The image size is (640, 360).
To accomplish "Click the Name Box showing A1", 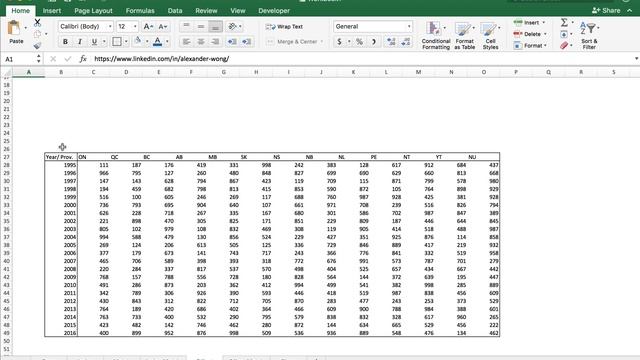I will (x=18, y=59).
